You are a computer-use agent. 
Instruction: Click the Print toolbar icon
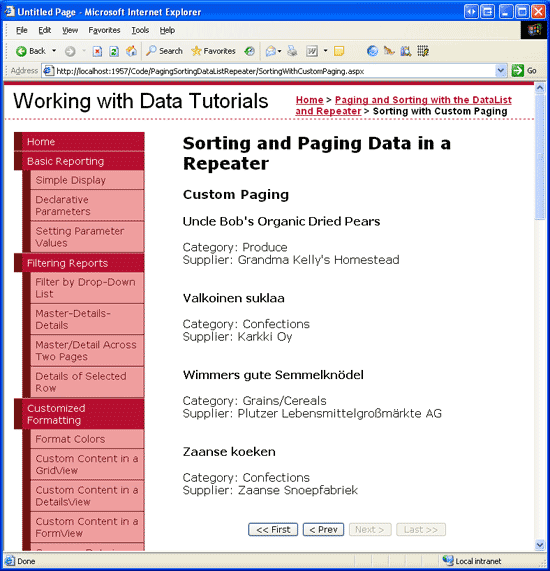[x=292, y=51]
